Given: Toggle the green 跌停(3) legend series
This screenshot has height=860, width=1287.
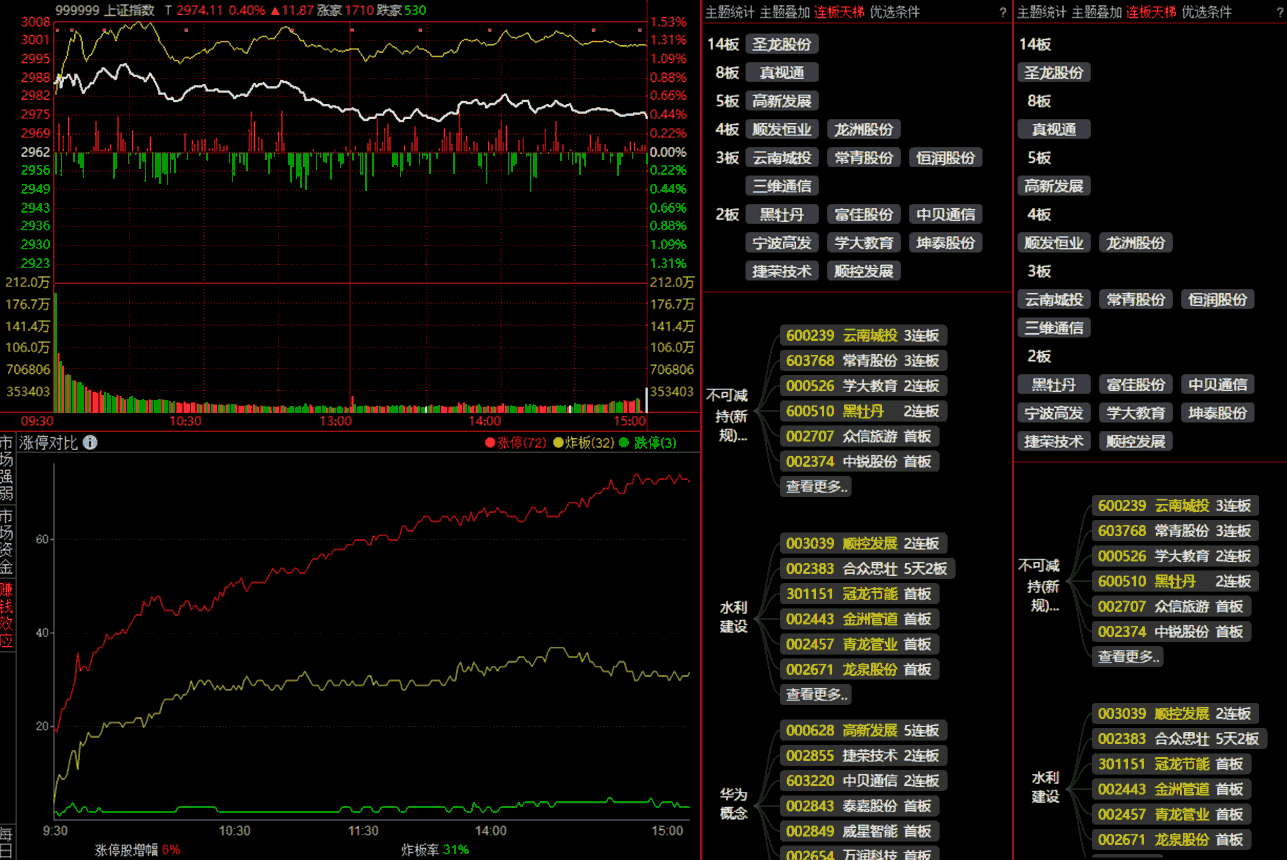Looking at the screenshot, I should point(648,443).
